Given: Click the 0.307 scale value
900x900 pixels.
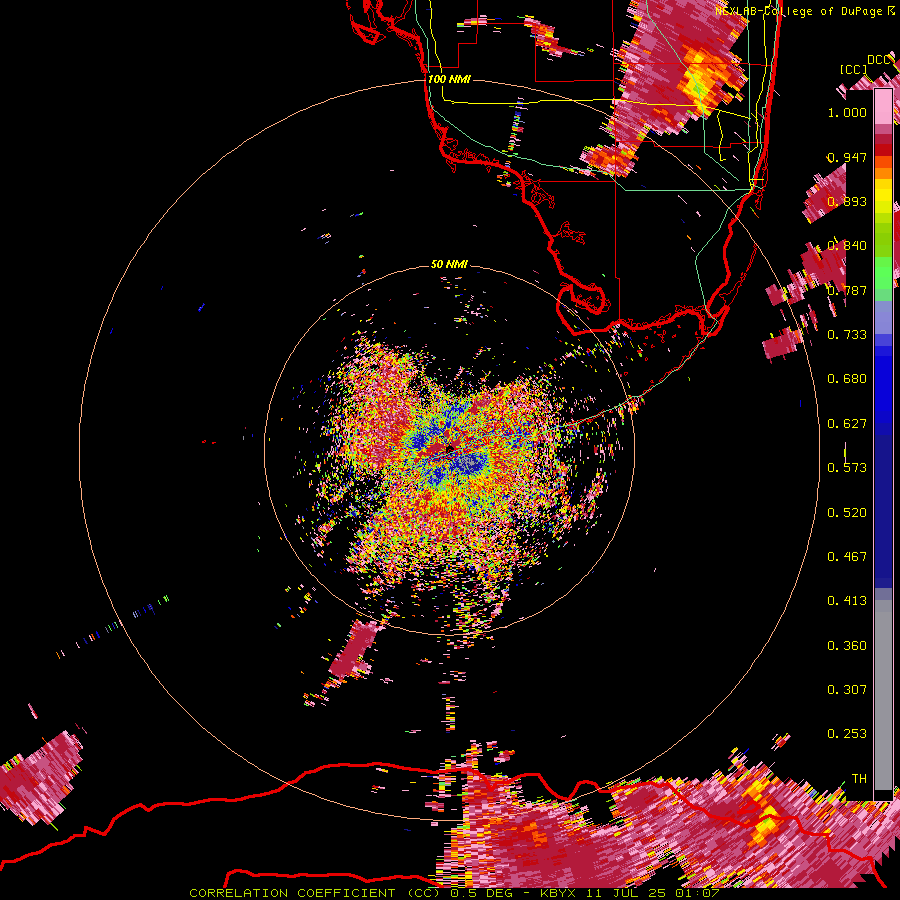Looking at the screenshot, I should coord(847,690).
